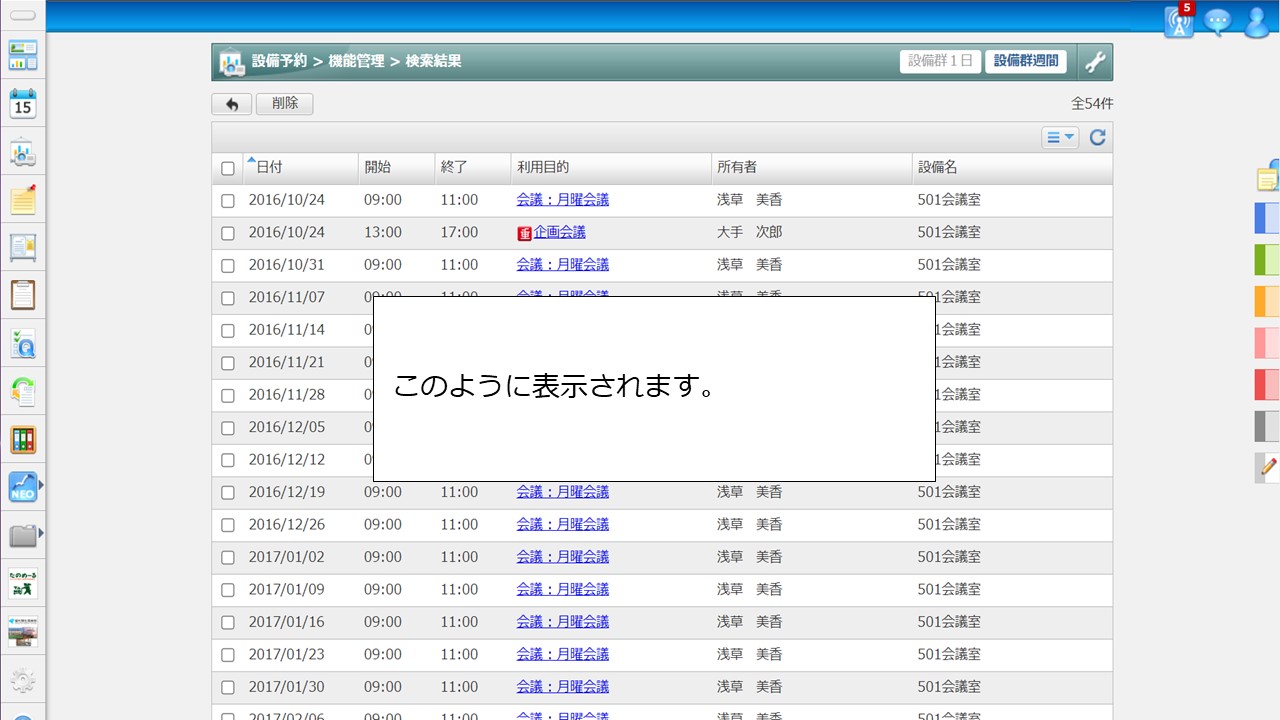Image resolution: width=1280 pixels, height=720 pixels.
Task: Click the 削除 button
Action: (284, 104)
